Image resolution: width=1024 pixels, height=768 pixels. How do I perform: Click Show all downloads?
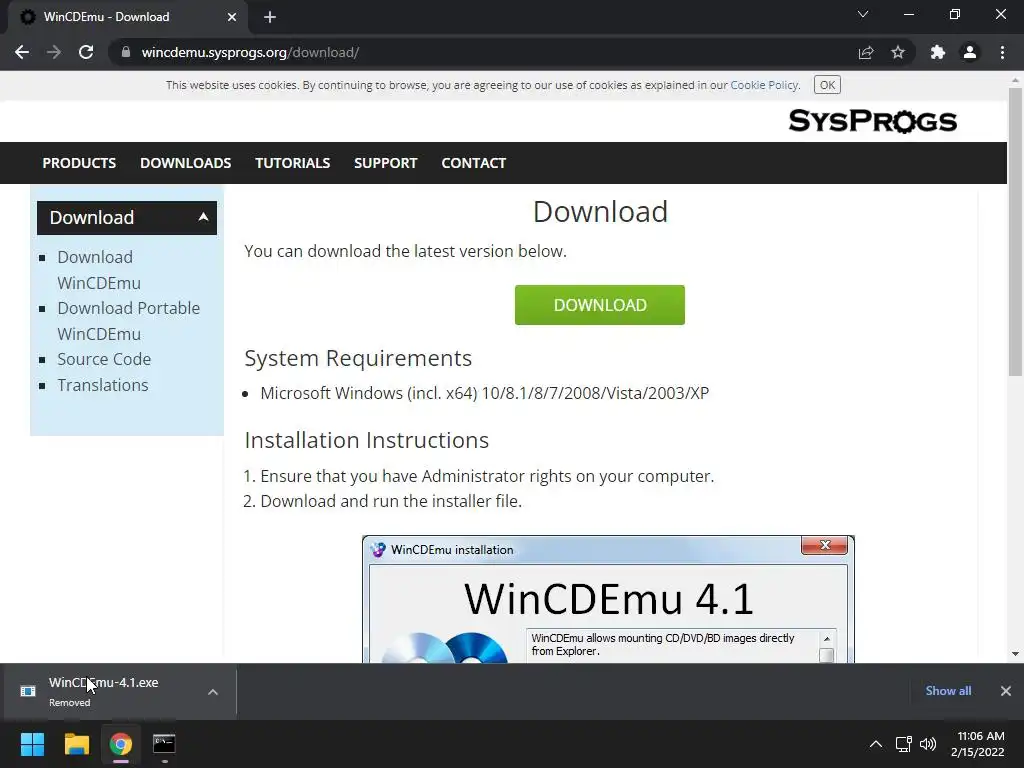(x=948, y=691)
